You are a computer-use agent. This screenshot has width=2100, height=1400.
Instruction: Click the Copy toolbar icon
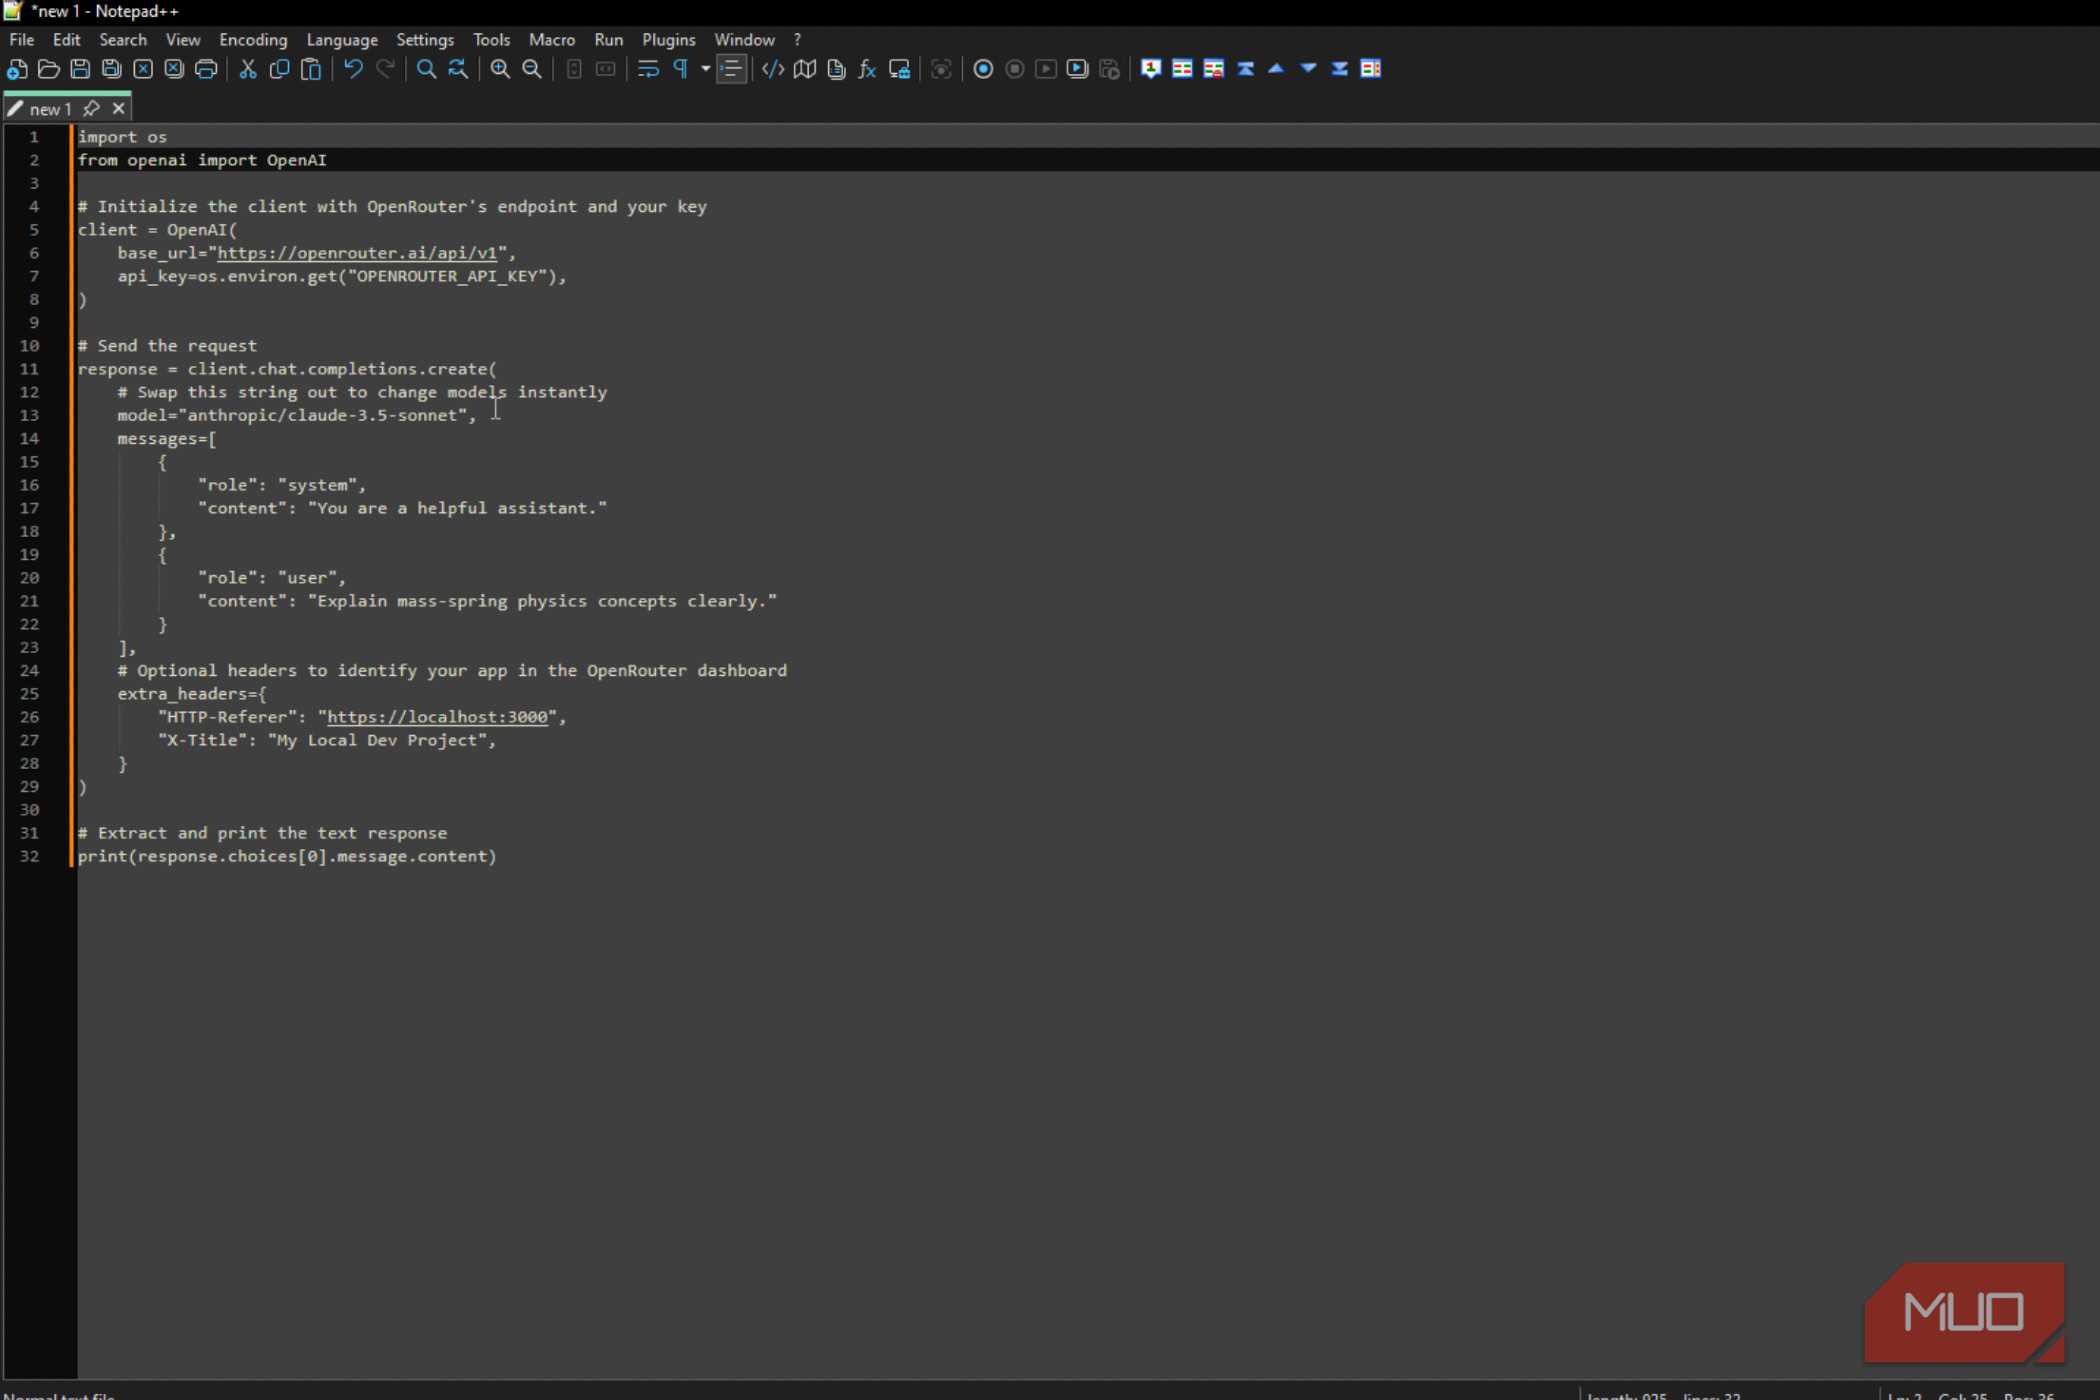(279, 69)
